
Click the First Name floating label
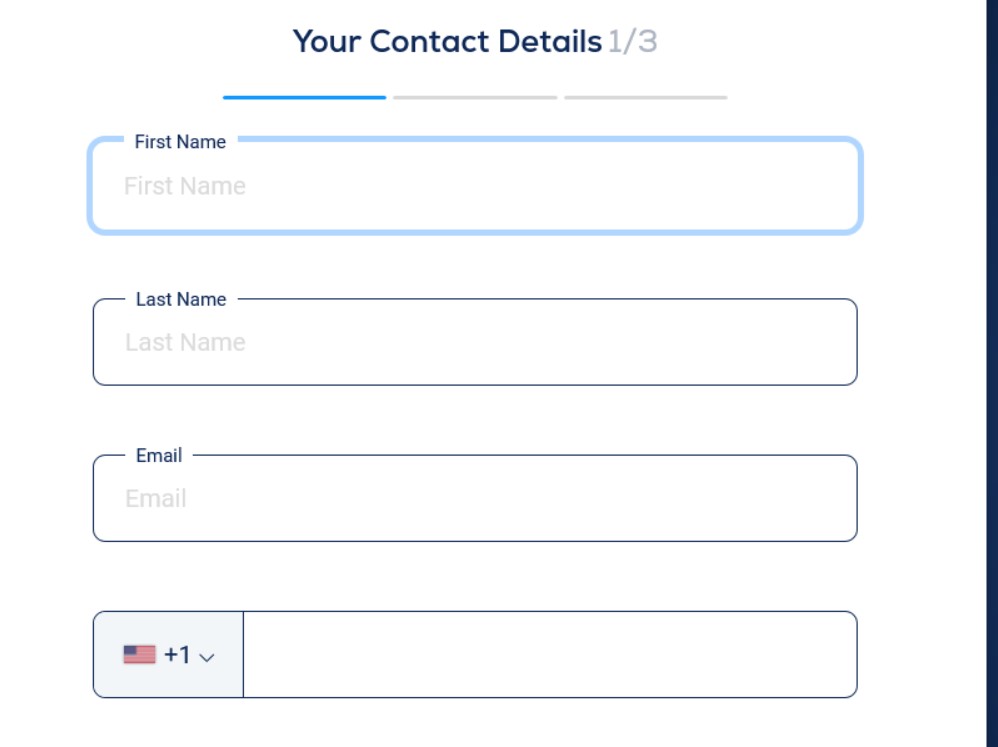180,142
